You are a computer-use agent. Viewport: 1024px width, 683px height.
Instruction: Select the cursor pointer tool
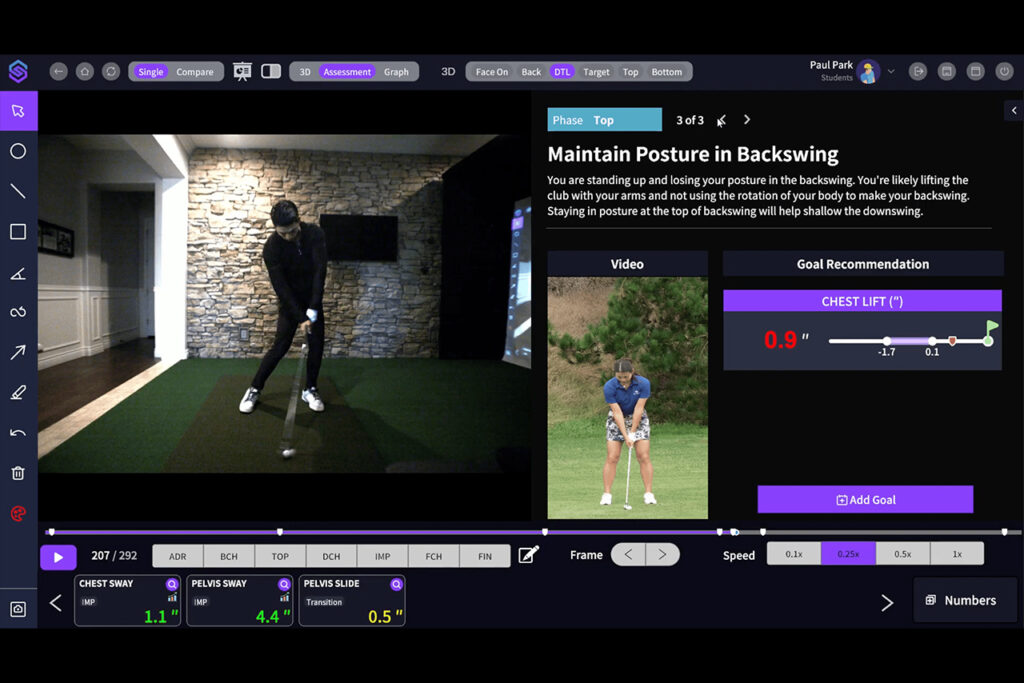click(x=18, y=110)
